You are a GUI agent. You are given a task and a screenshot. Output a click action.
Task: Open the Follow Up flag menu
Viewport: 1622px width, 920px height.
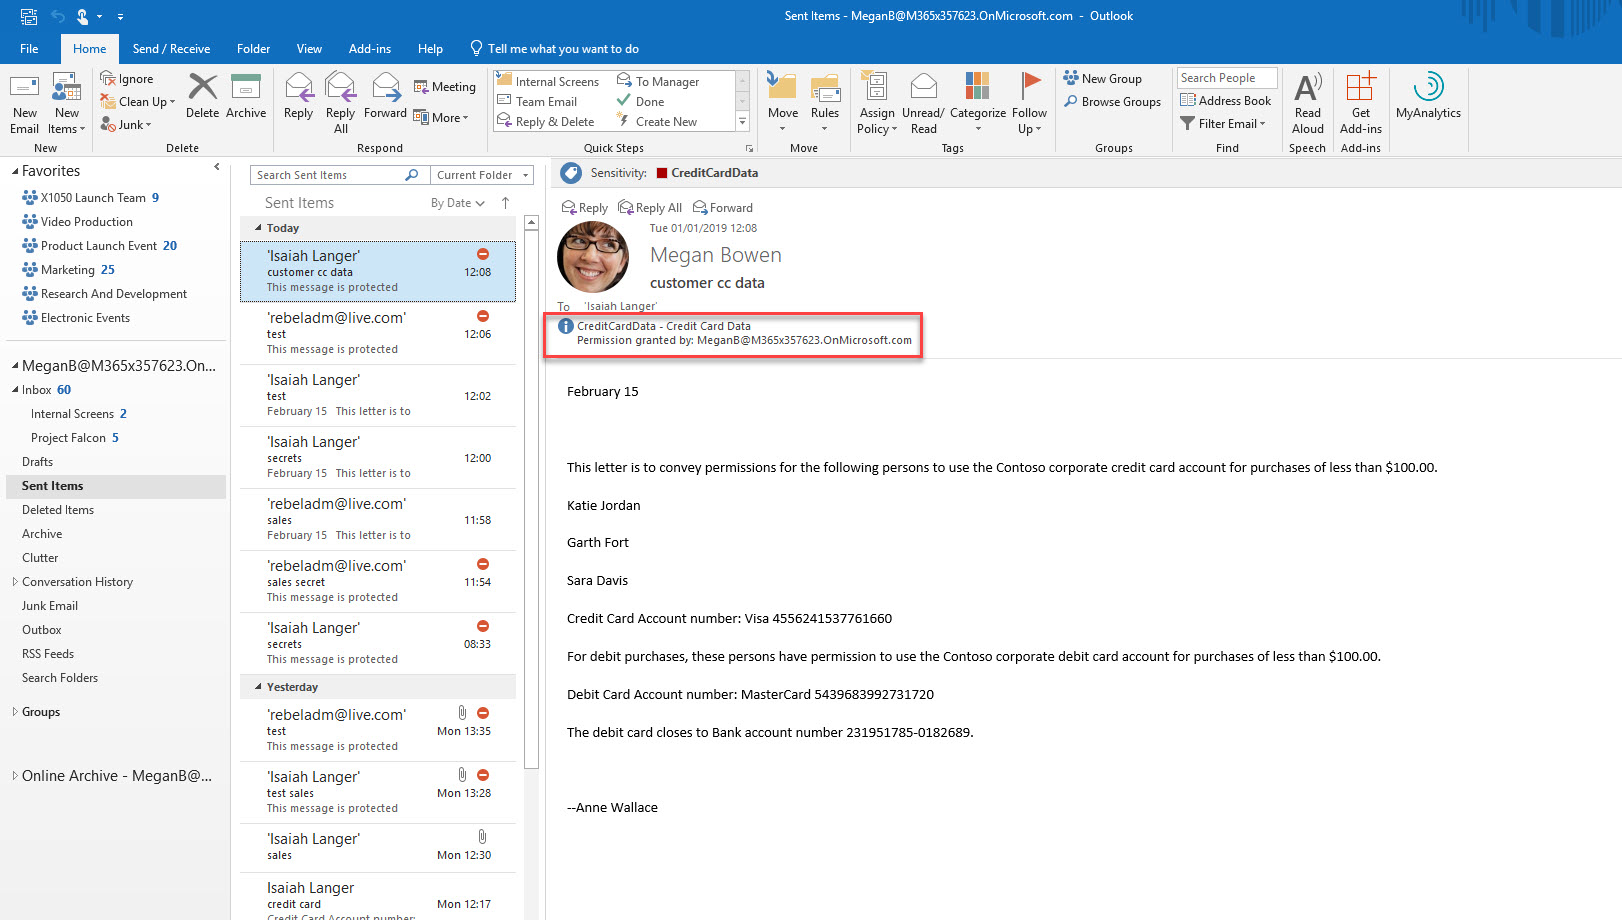click(1029, 103)
